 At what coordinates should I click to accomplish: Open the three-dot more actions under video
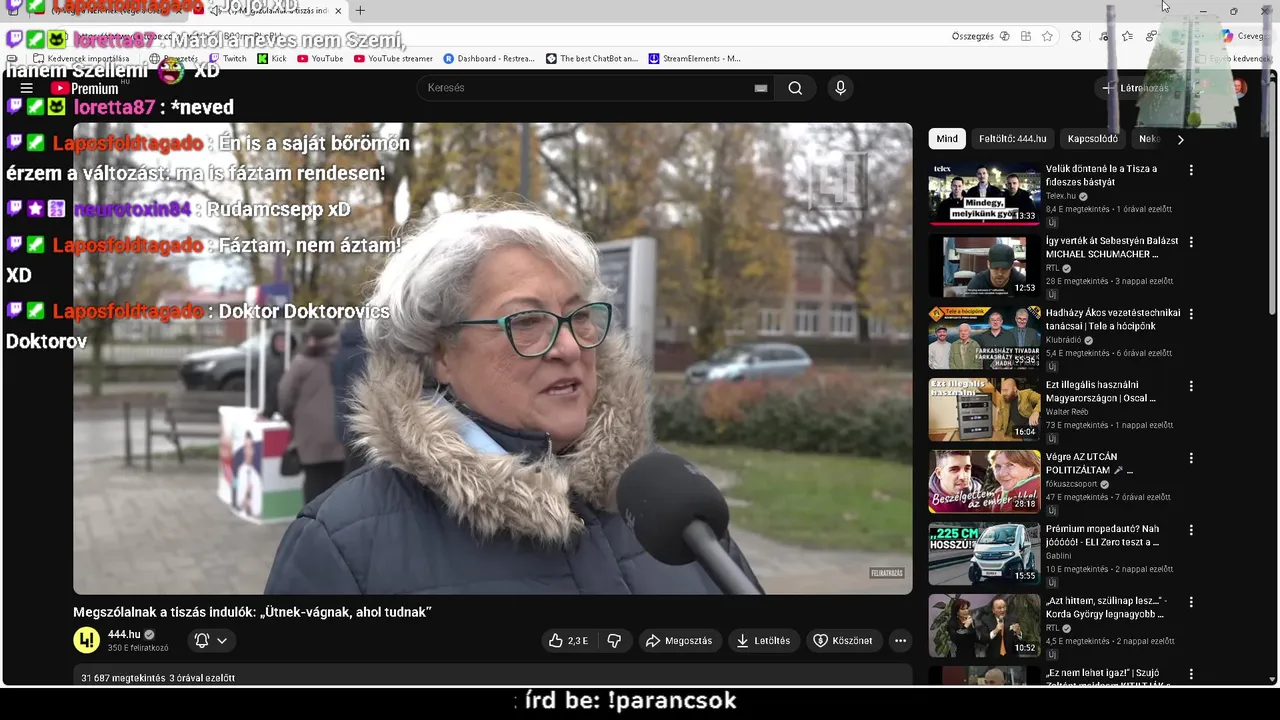tap(900, 641)
